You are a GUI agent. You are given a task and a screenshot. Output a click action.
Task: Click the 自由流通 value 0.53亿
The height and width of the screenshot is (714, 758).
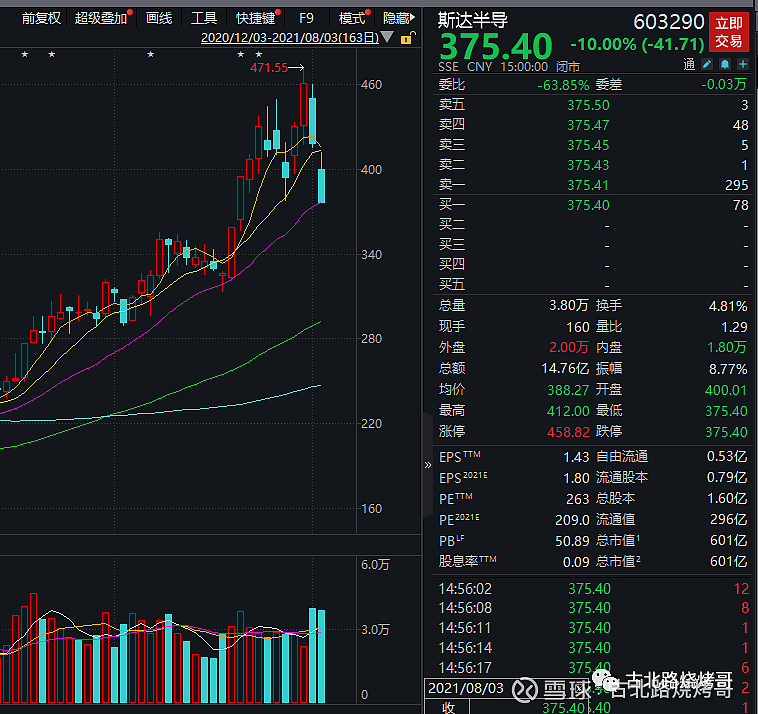(x=727, y=456)
